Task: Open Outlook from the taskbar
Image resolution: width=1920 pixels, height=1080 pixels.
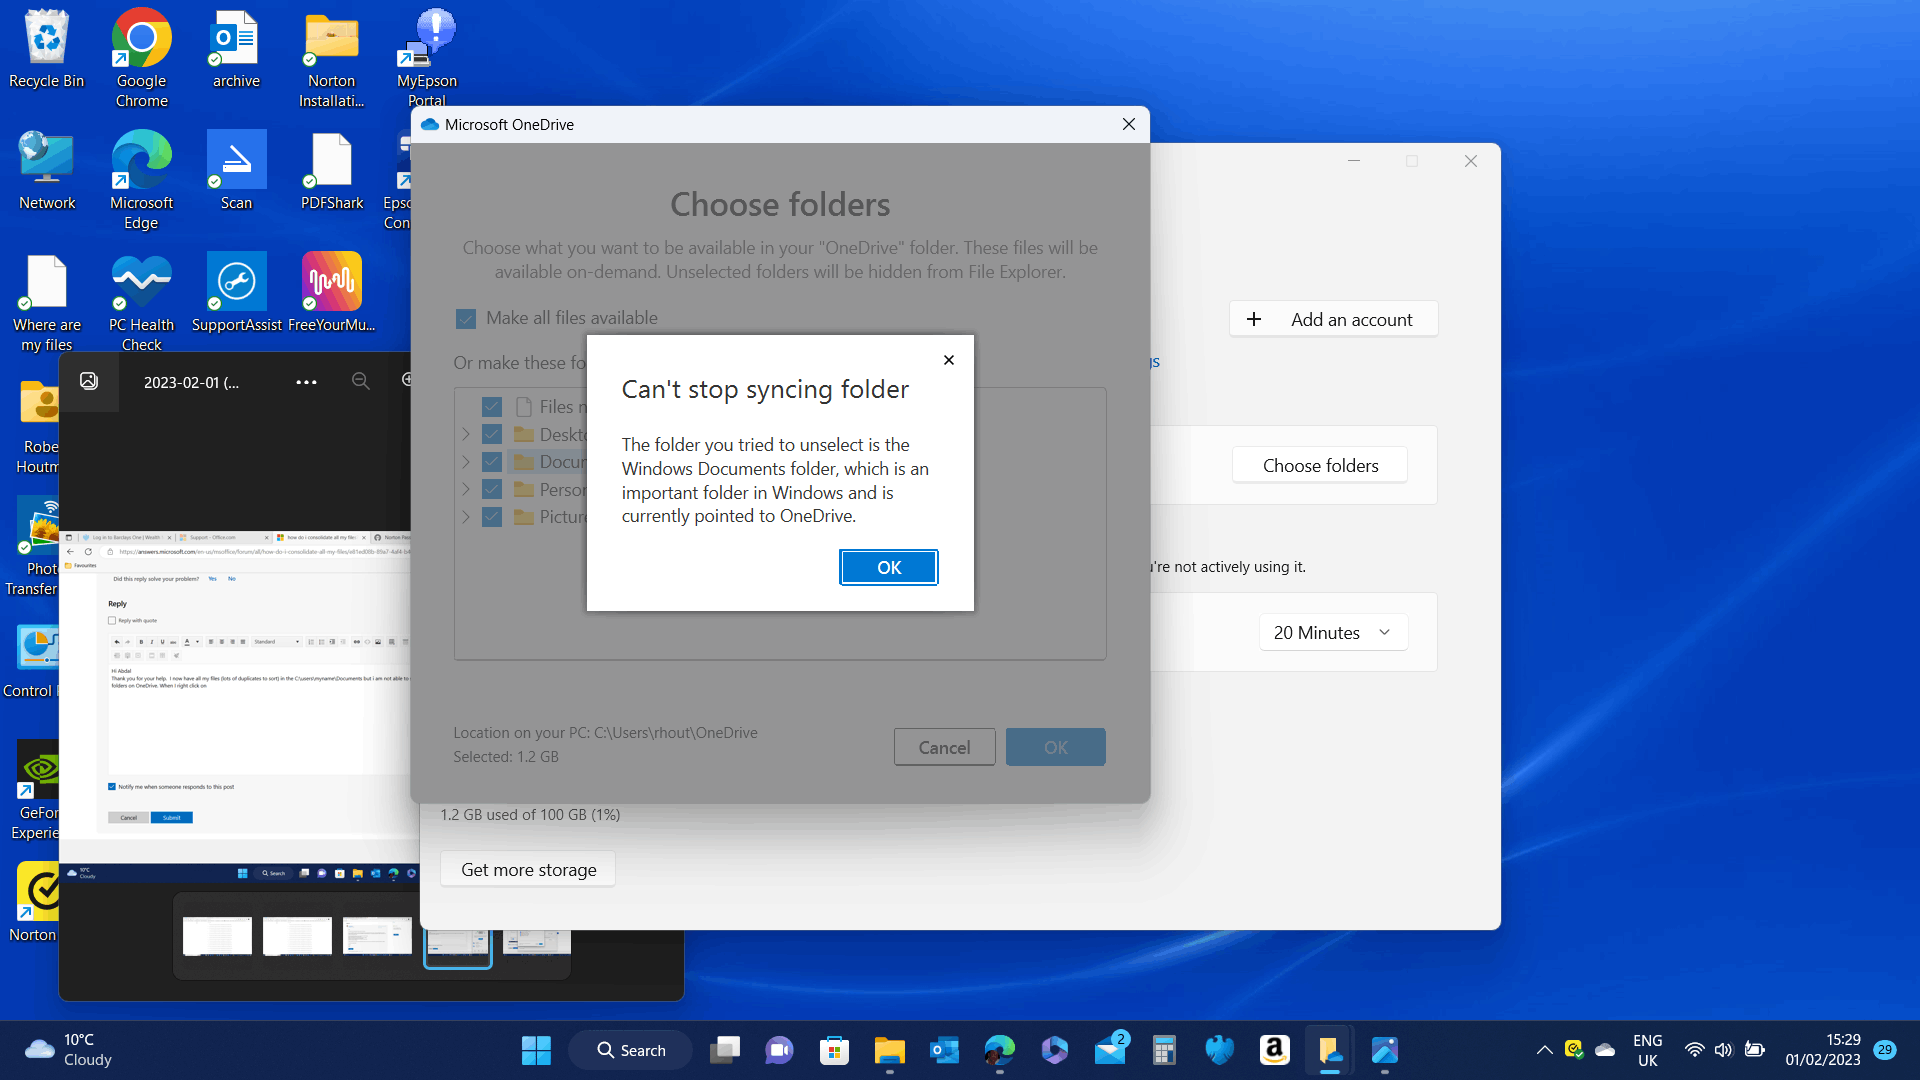Action: coord(944,1050)
